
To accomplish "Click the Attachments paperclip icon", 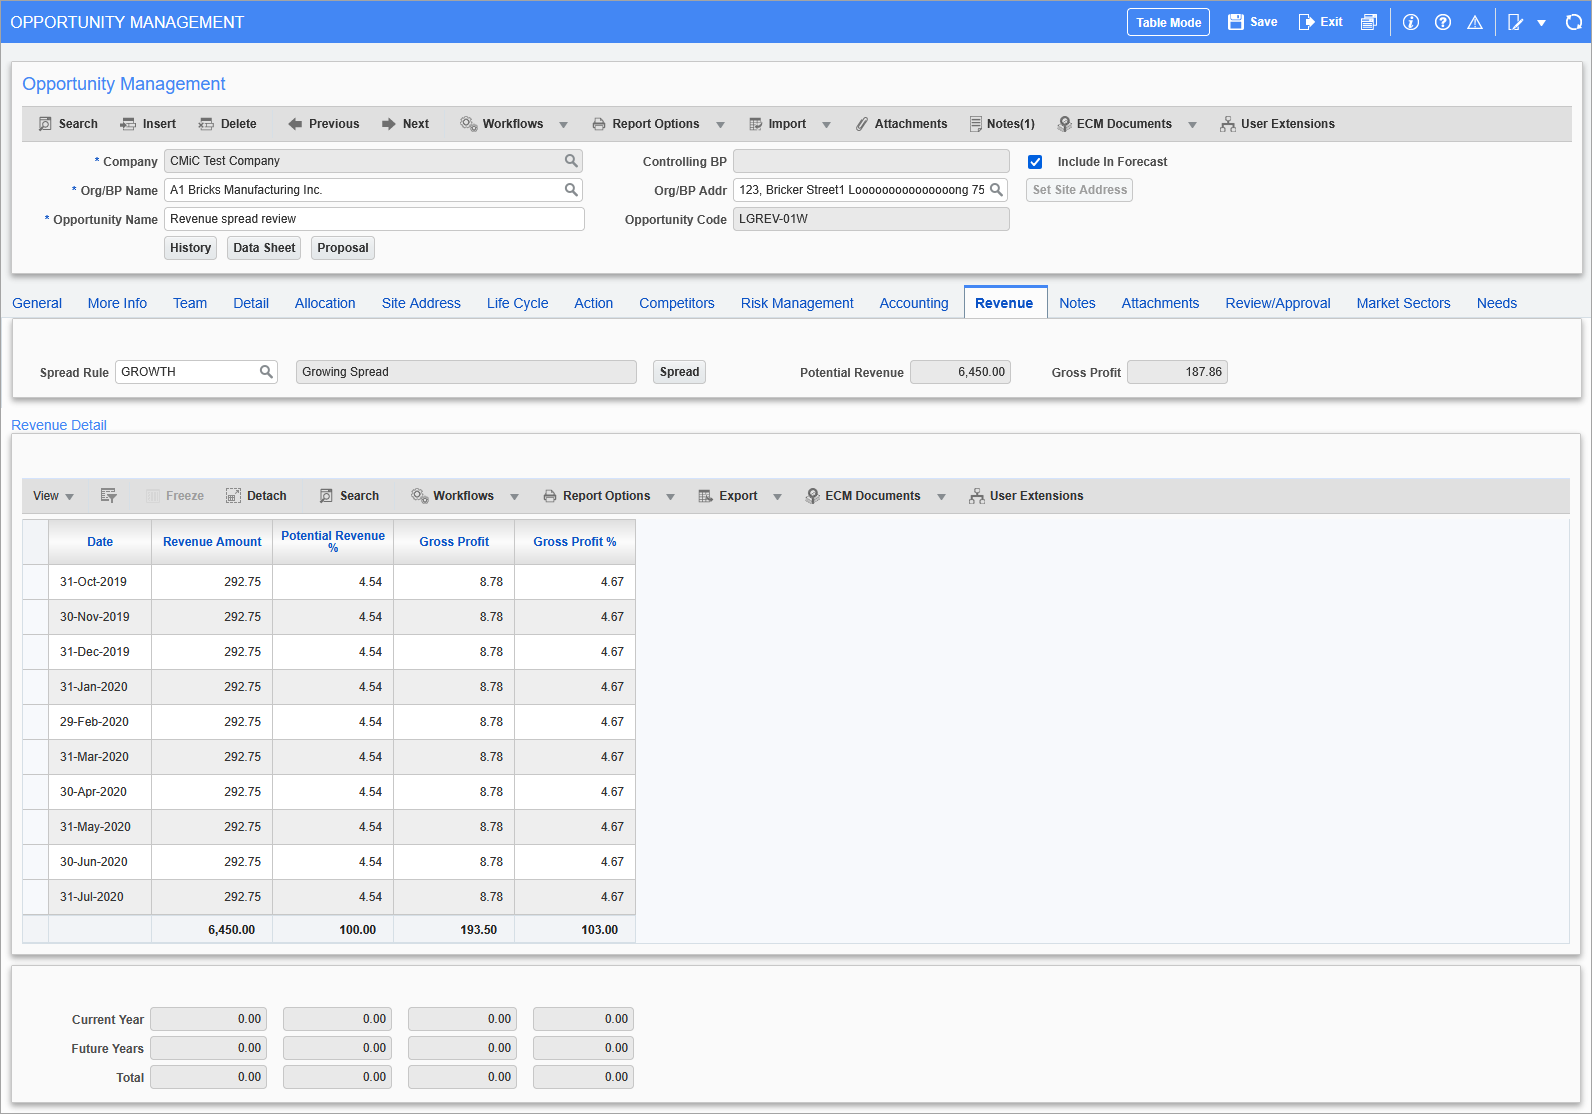I will point(861,124).
